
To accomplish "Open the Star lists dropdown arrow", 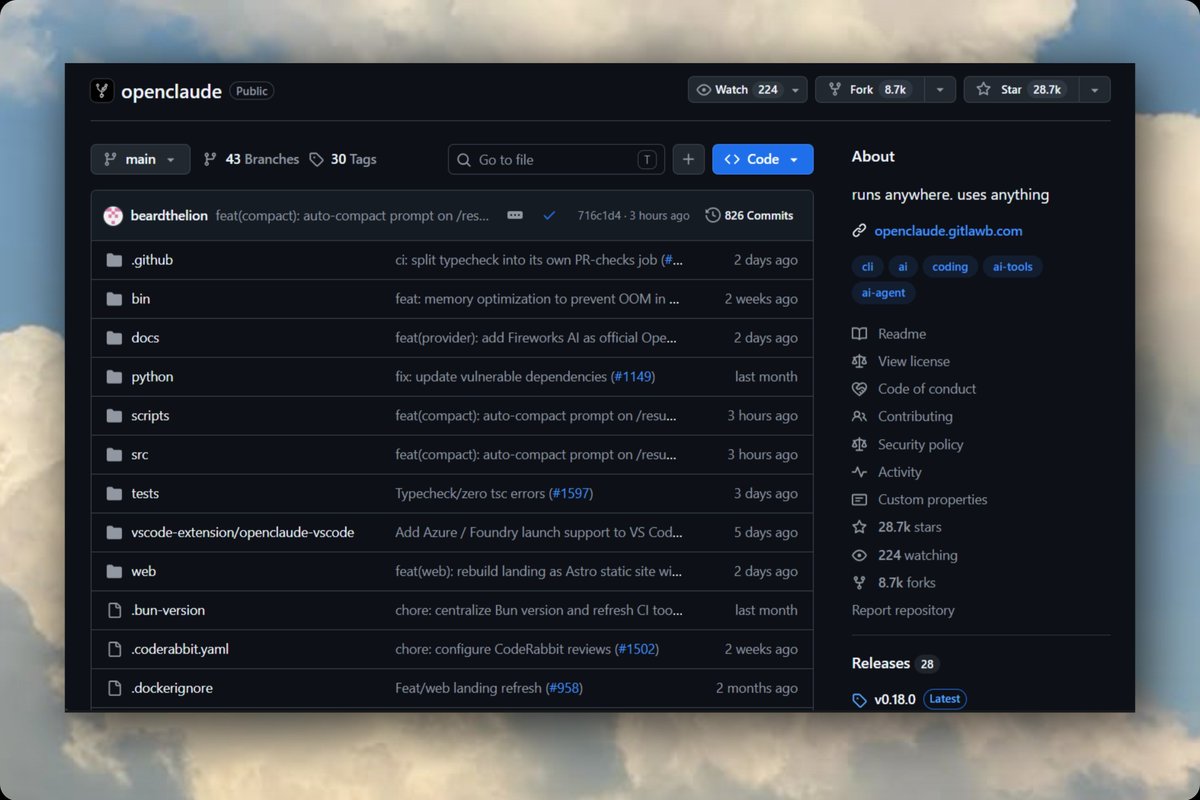I will click(x=1094, y=90).
